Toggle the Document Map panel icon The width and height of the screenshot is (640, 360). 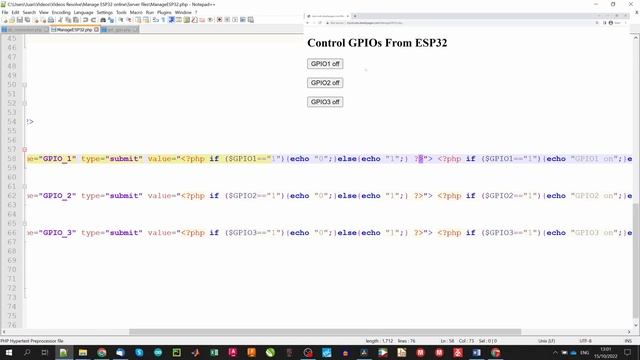click(187, 20)
